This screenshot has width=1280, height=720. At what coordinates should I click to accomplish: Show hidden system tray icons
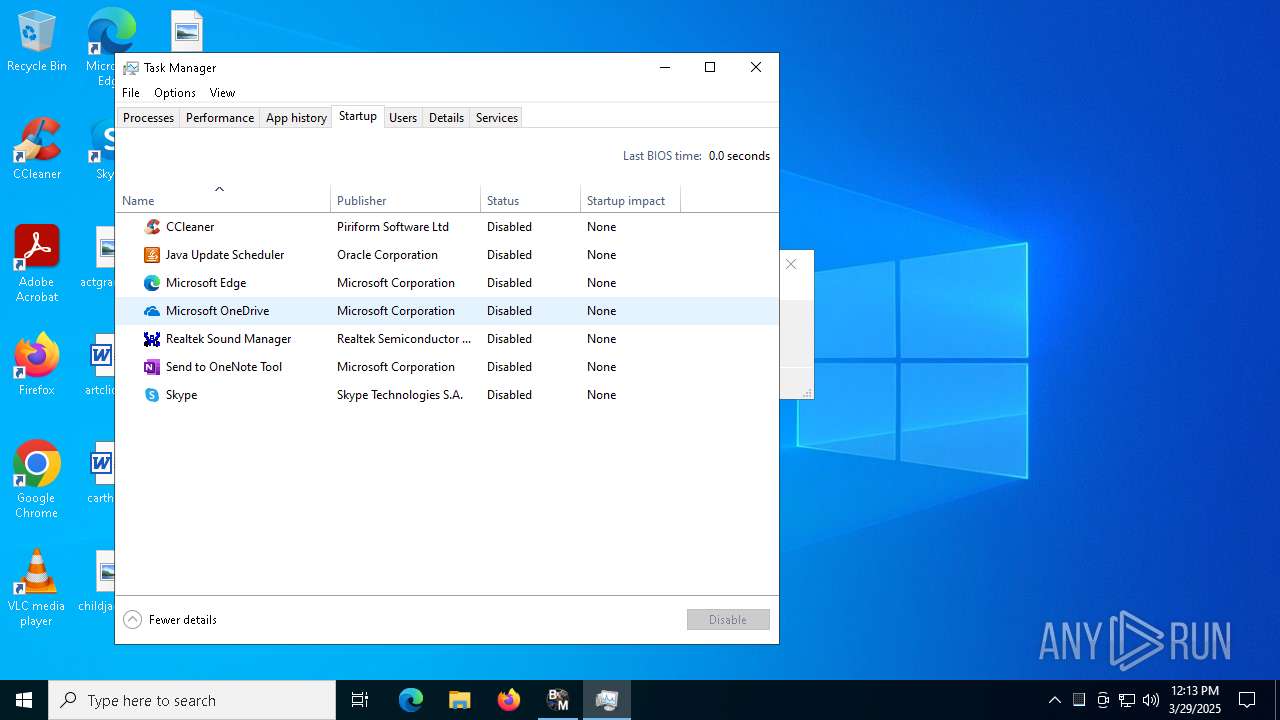1055,700
